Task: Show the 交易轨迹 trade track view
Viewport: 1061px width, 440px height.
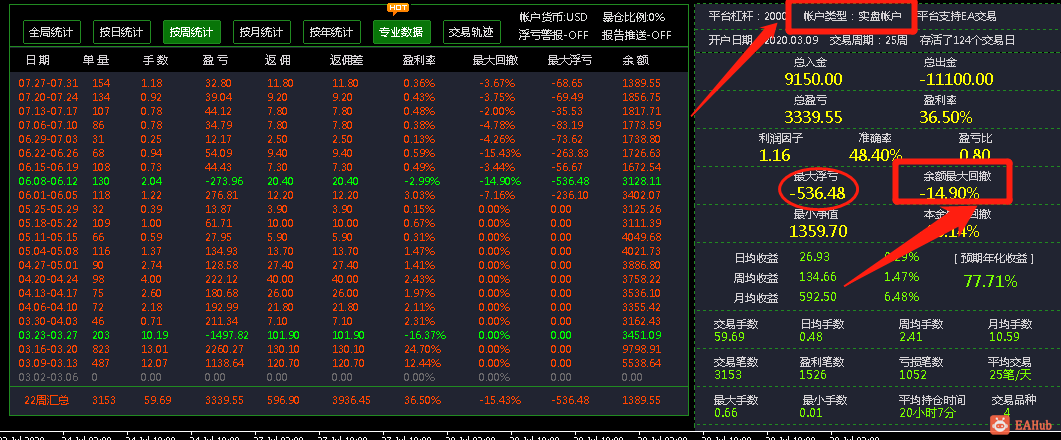Action: click(472, 32)
